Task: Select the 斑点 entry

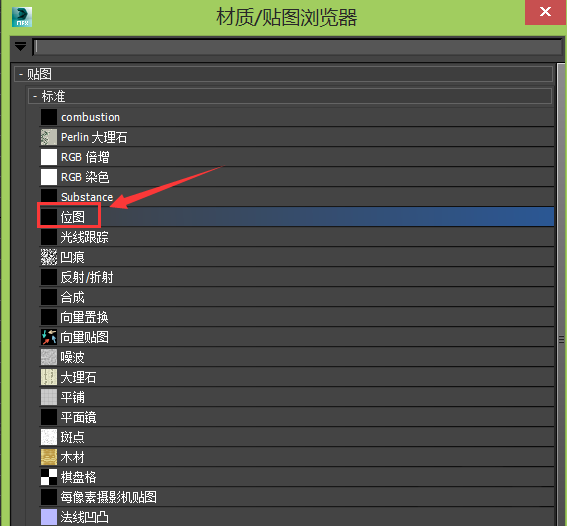Action: coord(297,437)
